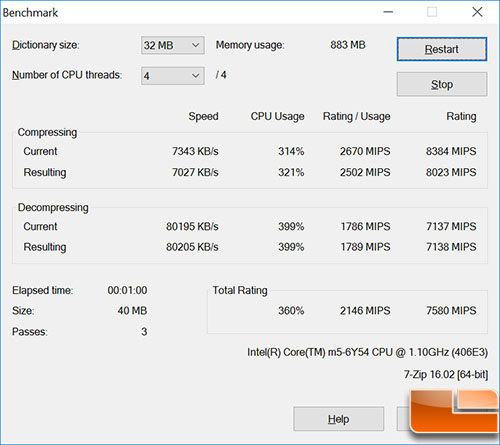Click the Dictionary size label

pyautogui.click(x=46, y=45)
